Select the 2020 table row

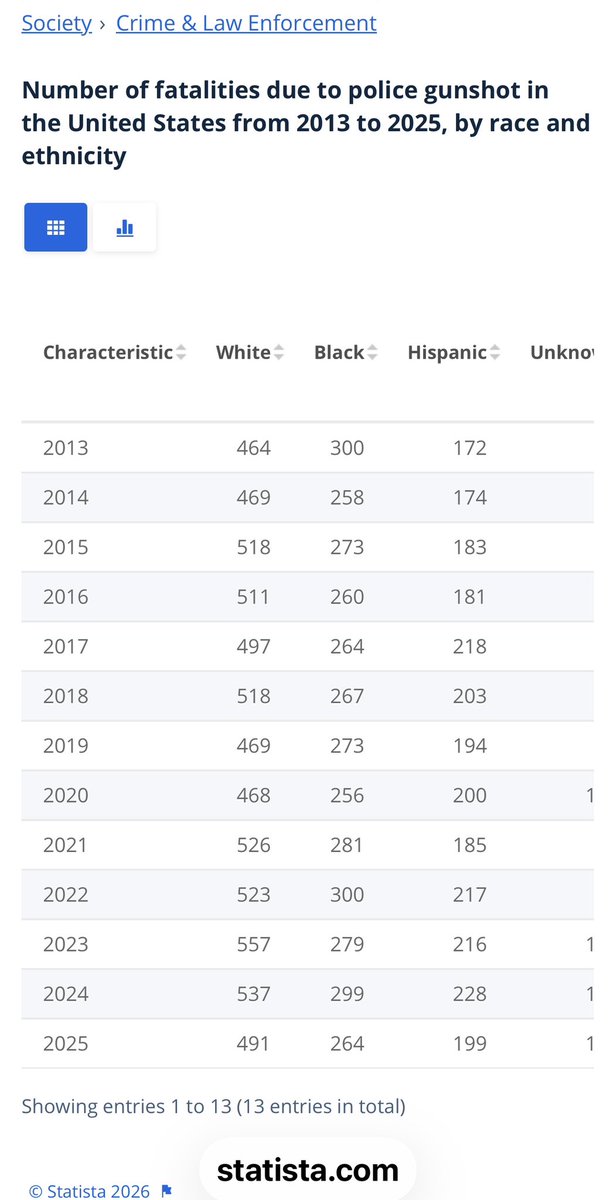tap(307, 795)
